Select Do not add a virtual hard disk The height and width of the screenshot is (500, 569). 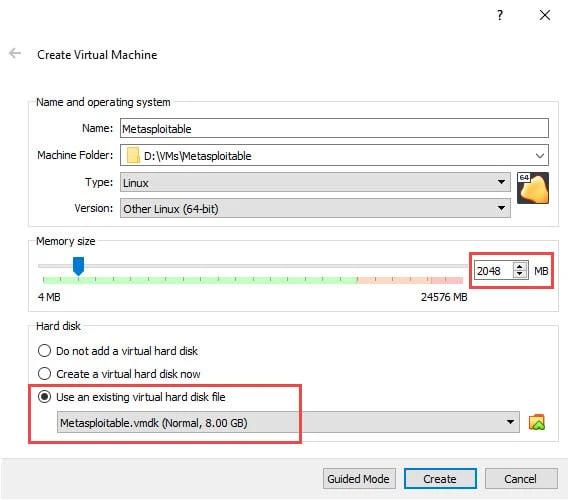click(x=118, y=351)
